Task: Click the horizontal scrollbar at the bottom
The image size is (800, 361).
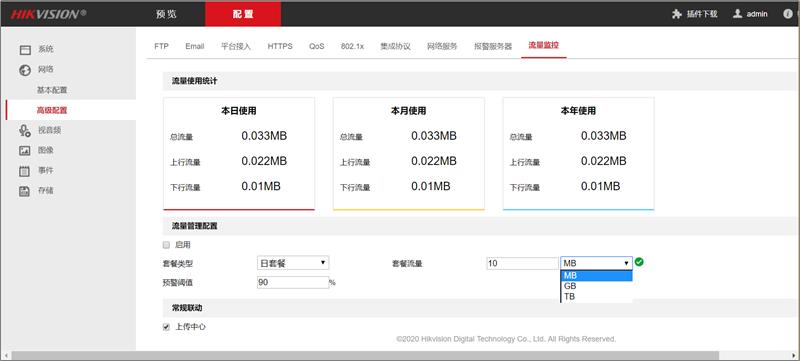Action: [x=365, y=355]
